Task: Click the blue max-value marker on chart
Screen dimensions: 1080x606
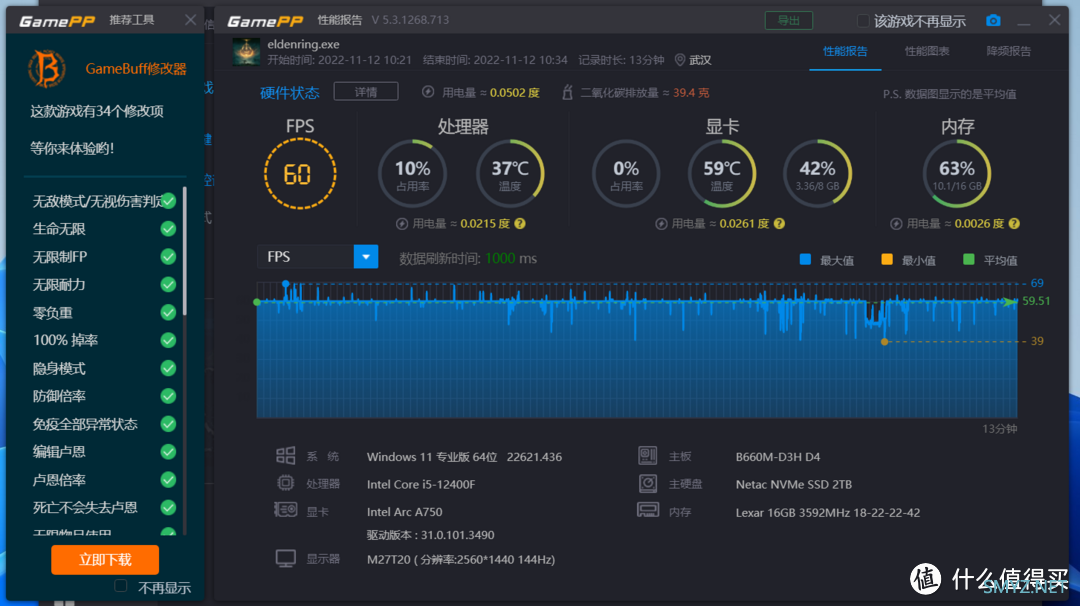Action: point(285,284)
